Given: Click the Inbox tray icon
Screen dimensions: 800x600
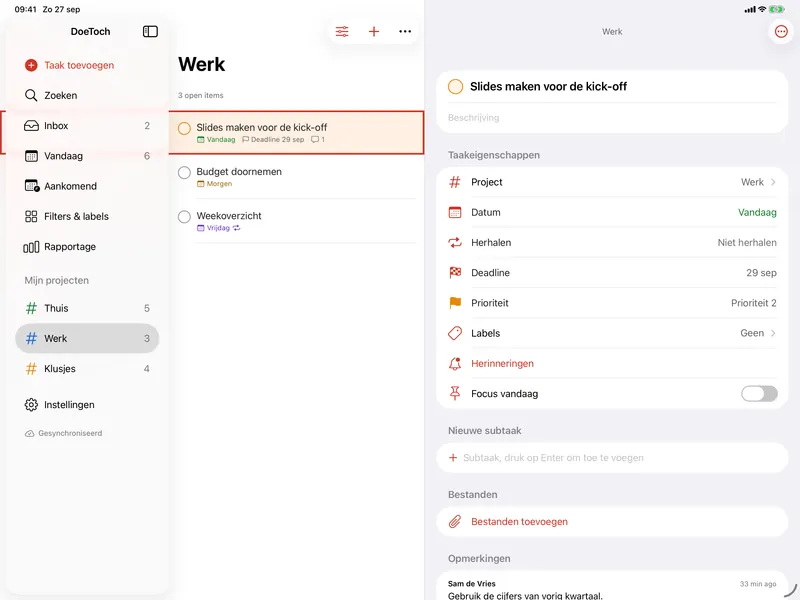Looking at the screenshot, I should [x=31, y=126].
